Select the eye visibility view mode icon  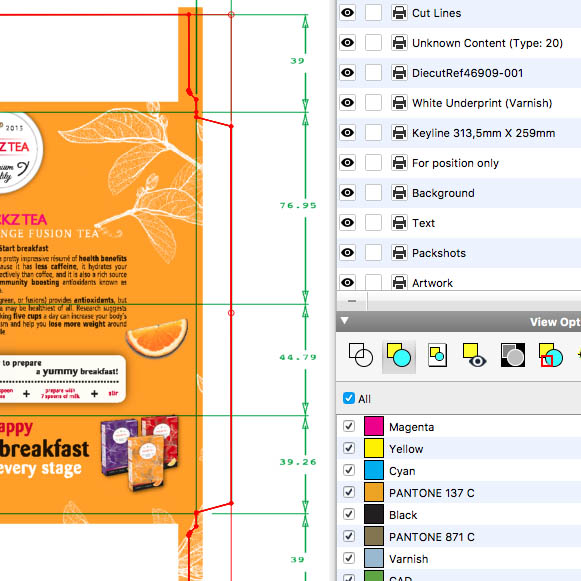tap(475, 355)
